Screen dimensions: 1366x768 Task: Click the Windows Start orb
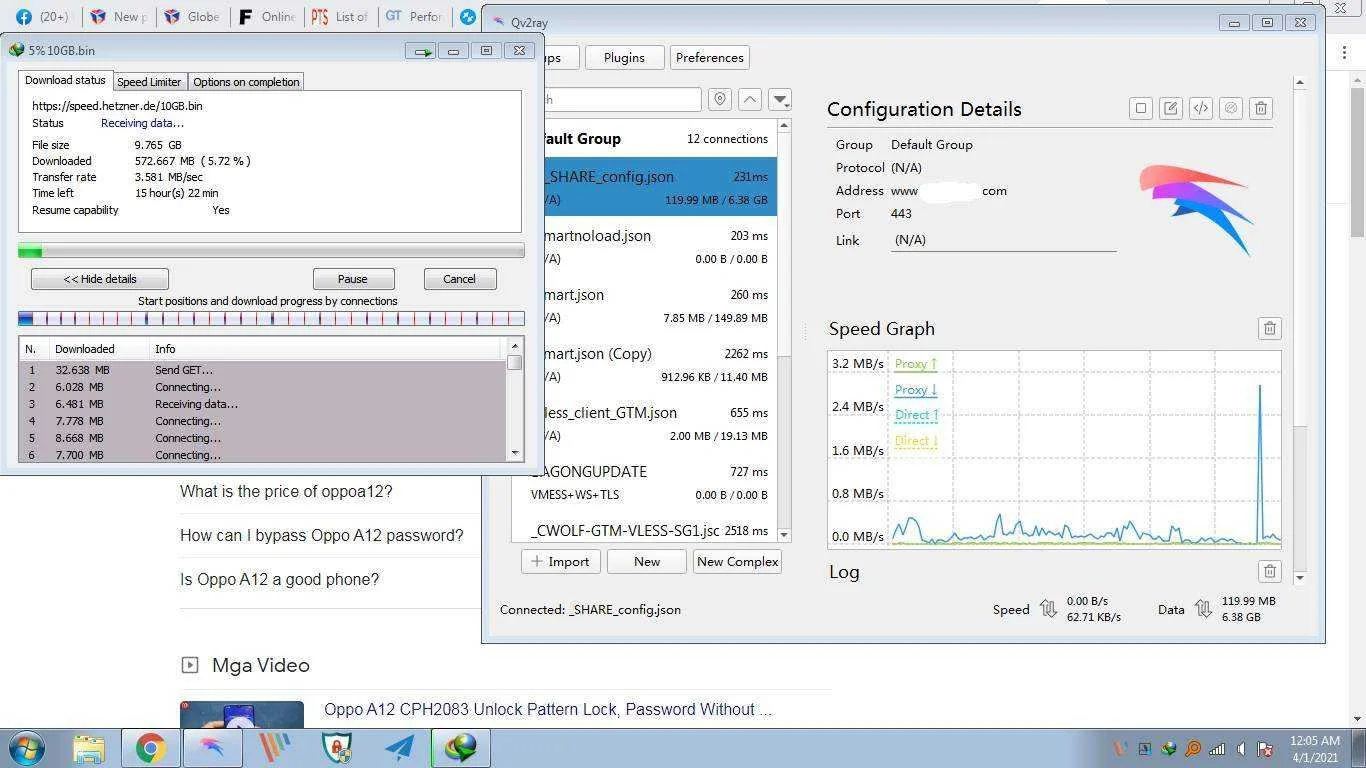click(26, 748)
